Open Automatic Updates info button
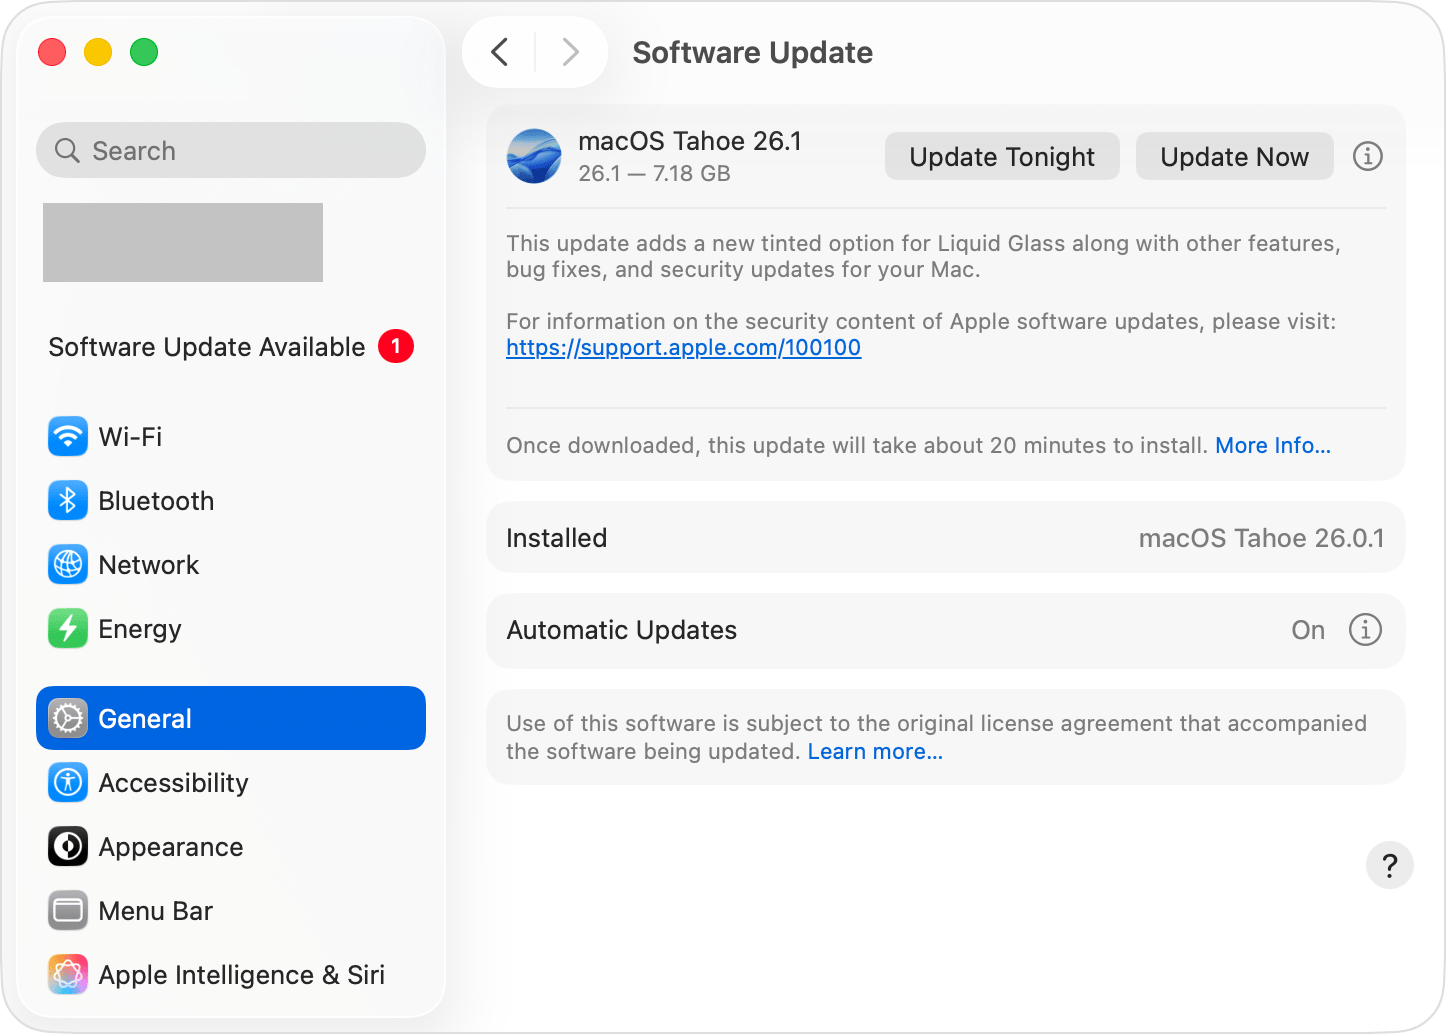 [x=1365, y=630]
